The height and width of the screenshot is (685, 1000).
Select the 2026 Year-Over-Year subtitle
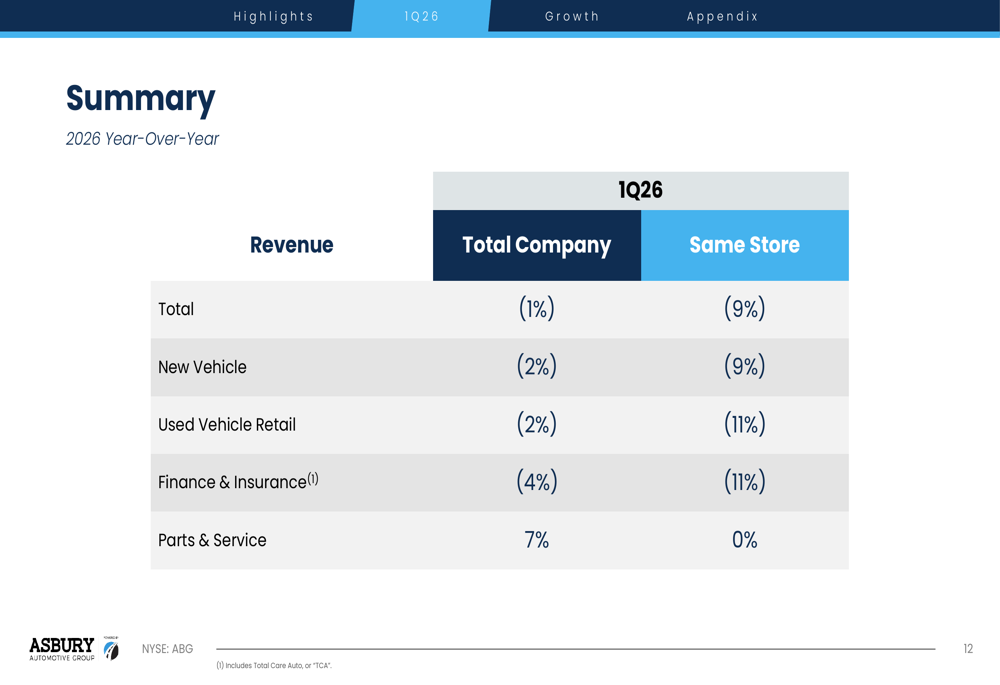[x=142, y=139]
